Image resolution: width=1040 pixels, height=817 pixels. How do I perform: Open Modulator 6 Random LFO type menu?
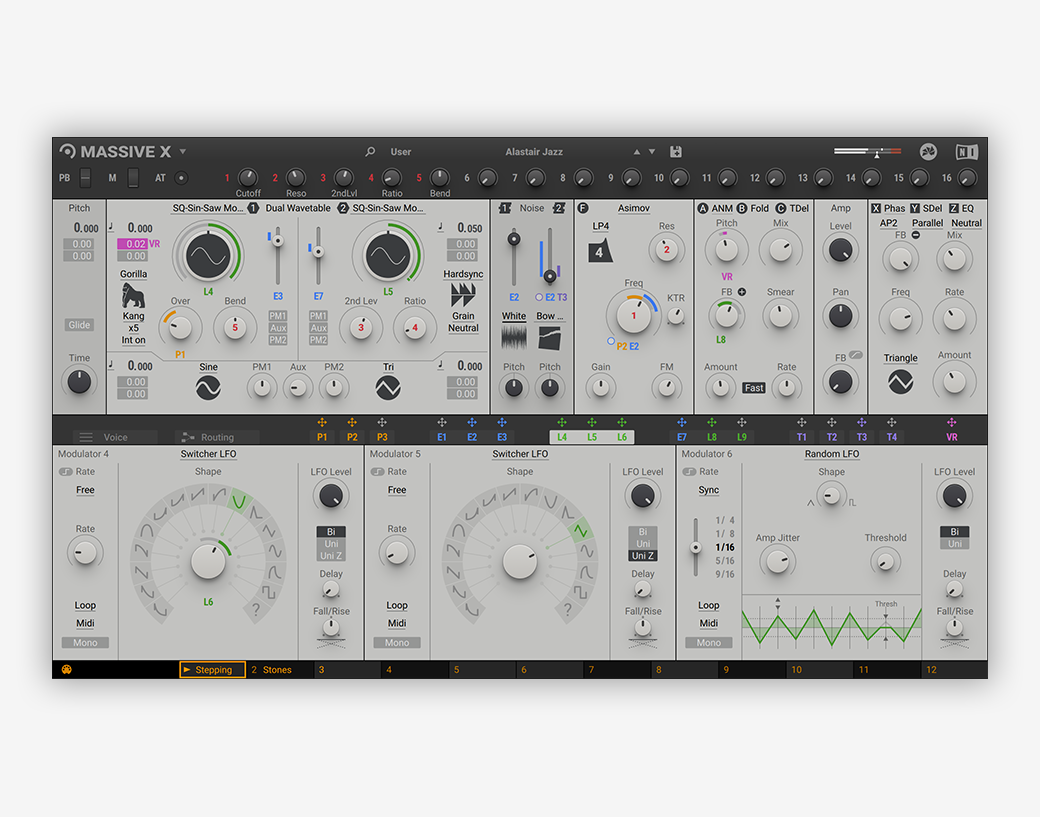point(832,454)
